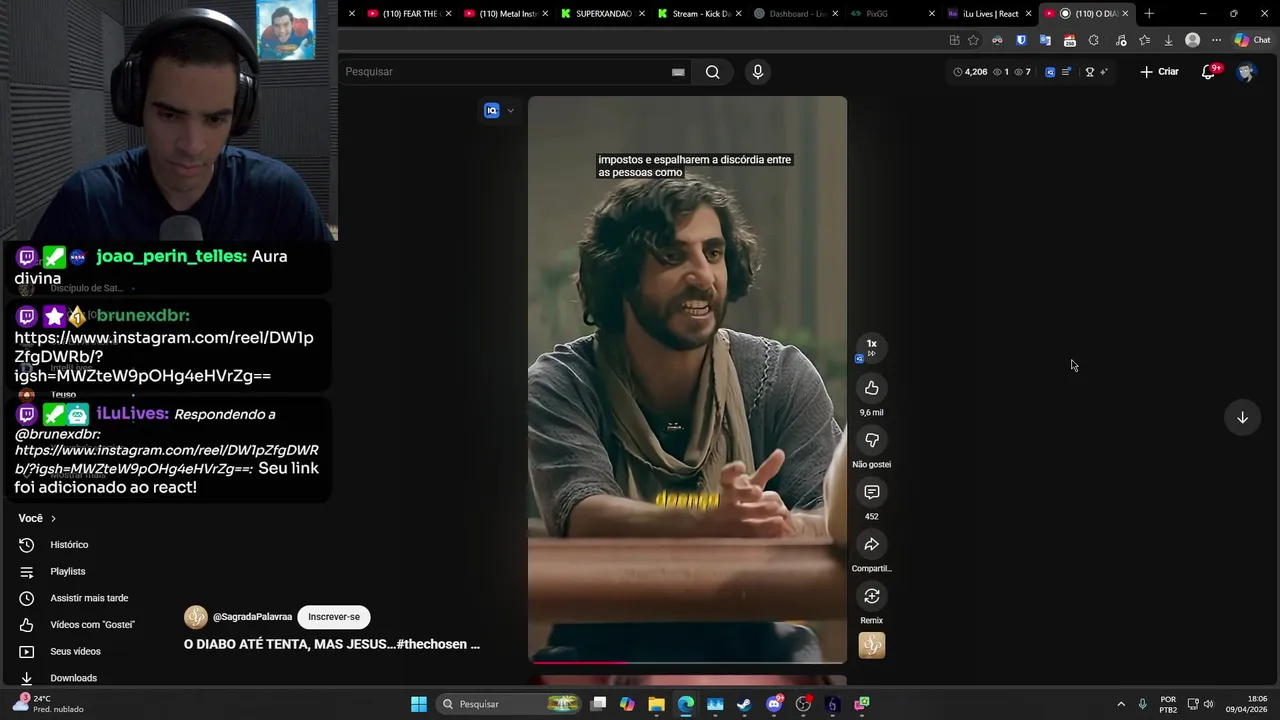Open the YouTube account avatar menu
This screenshot has height=720, width=1280.
point(1245,72)
